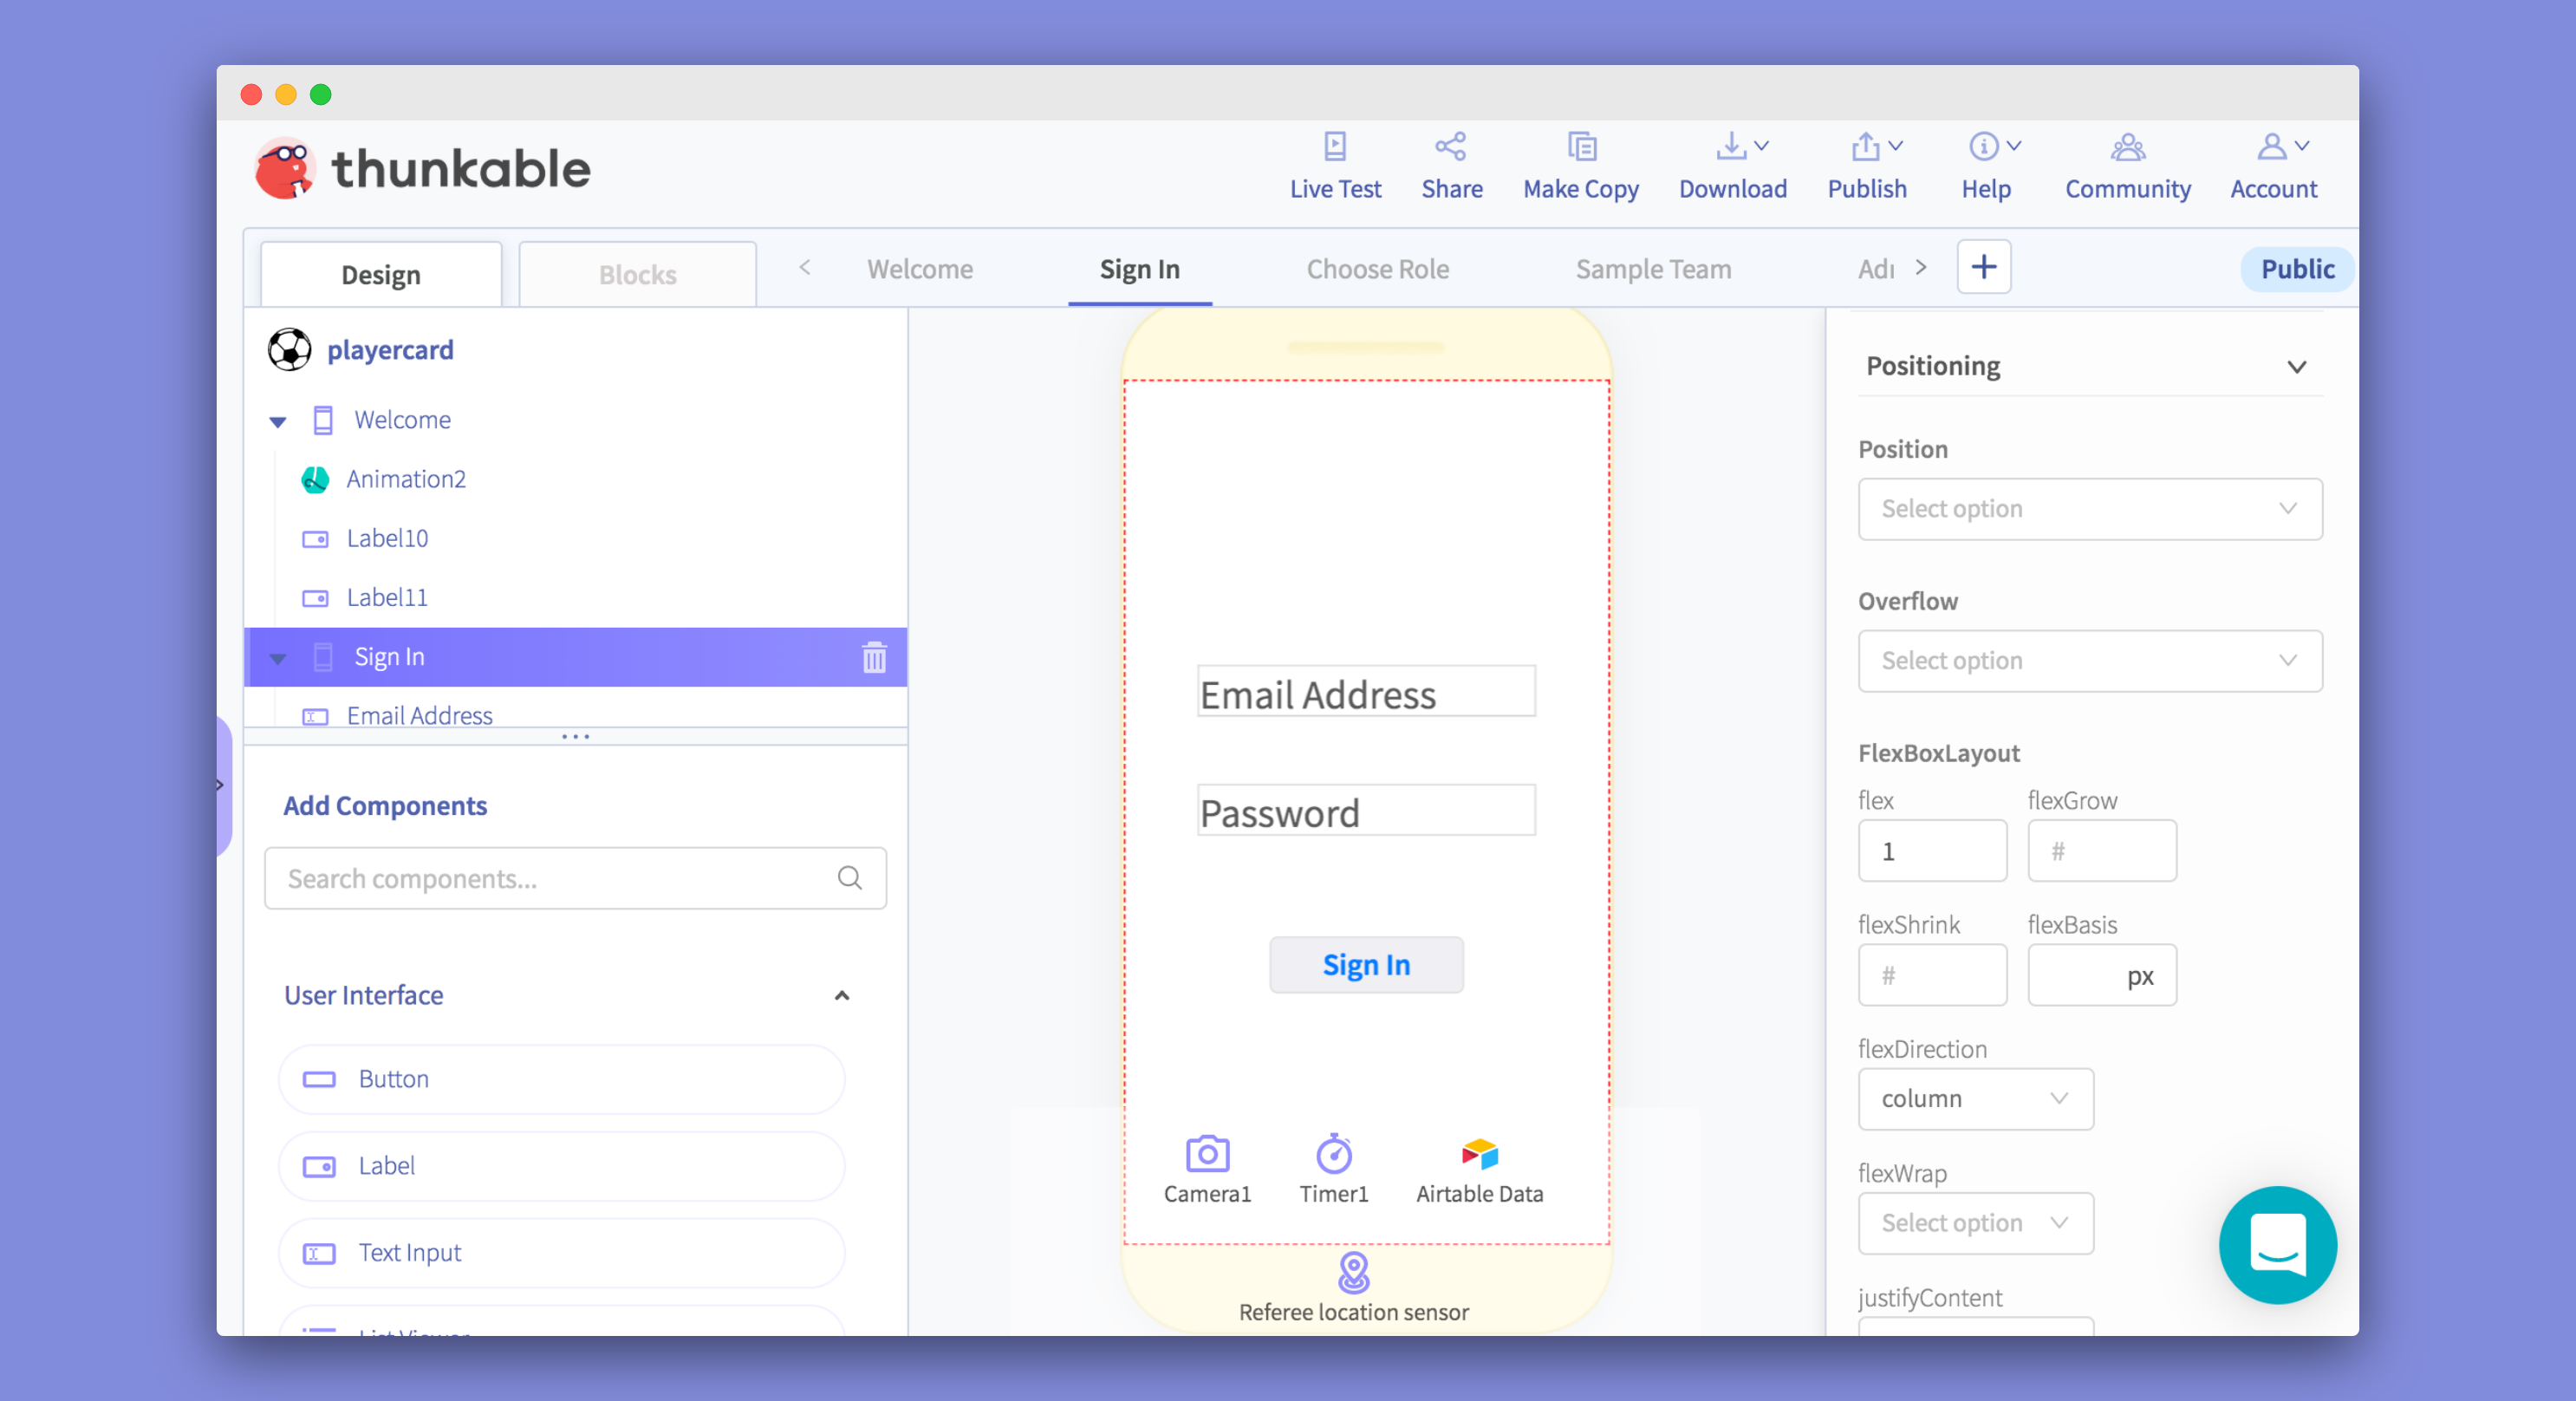The width and height of the screenshot is (2576, 1401).
Task: Click the flex value field
Action: point(1931,851)
